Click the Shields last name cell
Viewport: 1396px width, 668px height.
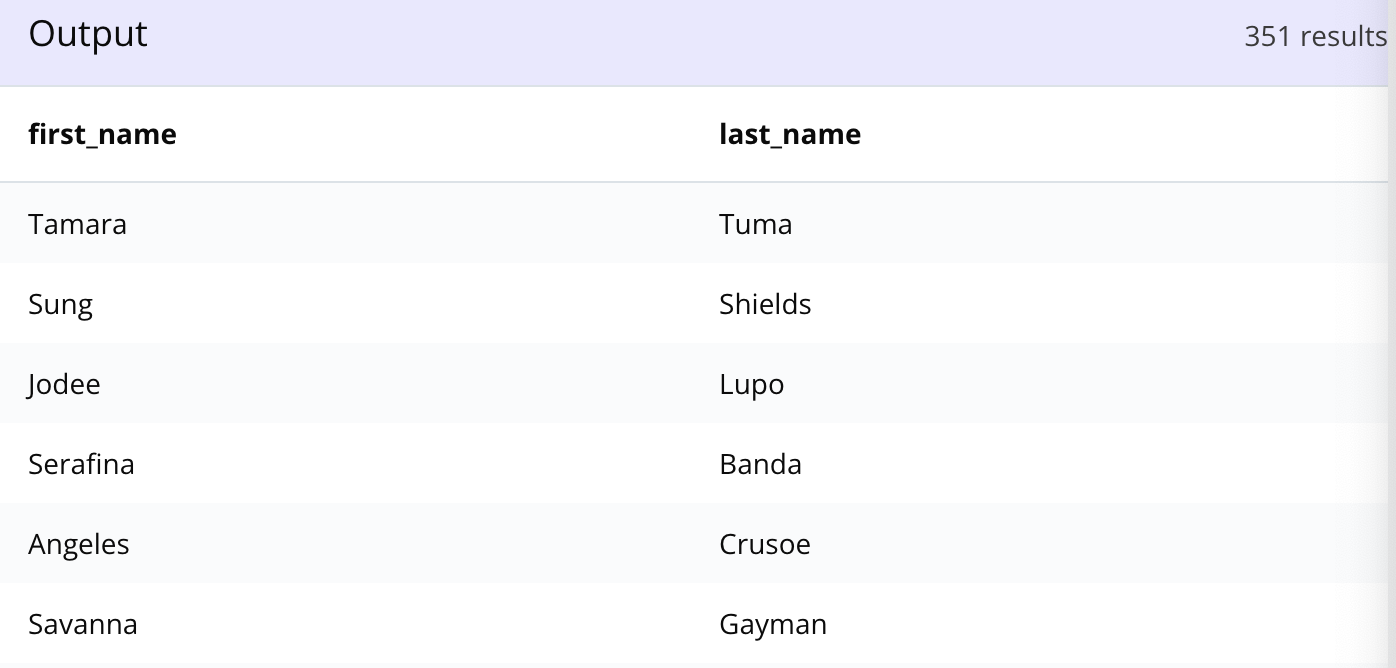click(765, 304)
